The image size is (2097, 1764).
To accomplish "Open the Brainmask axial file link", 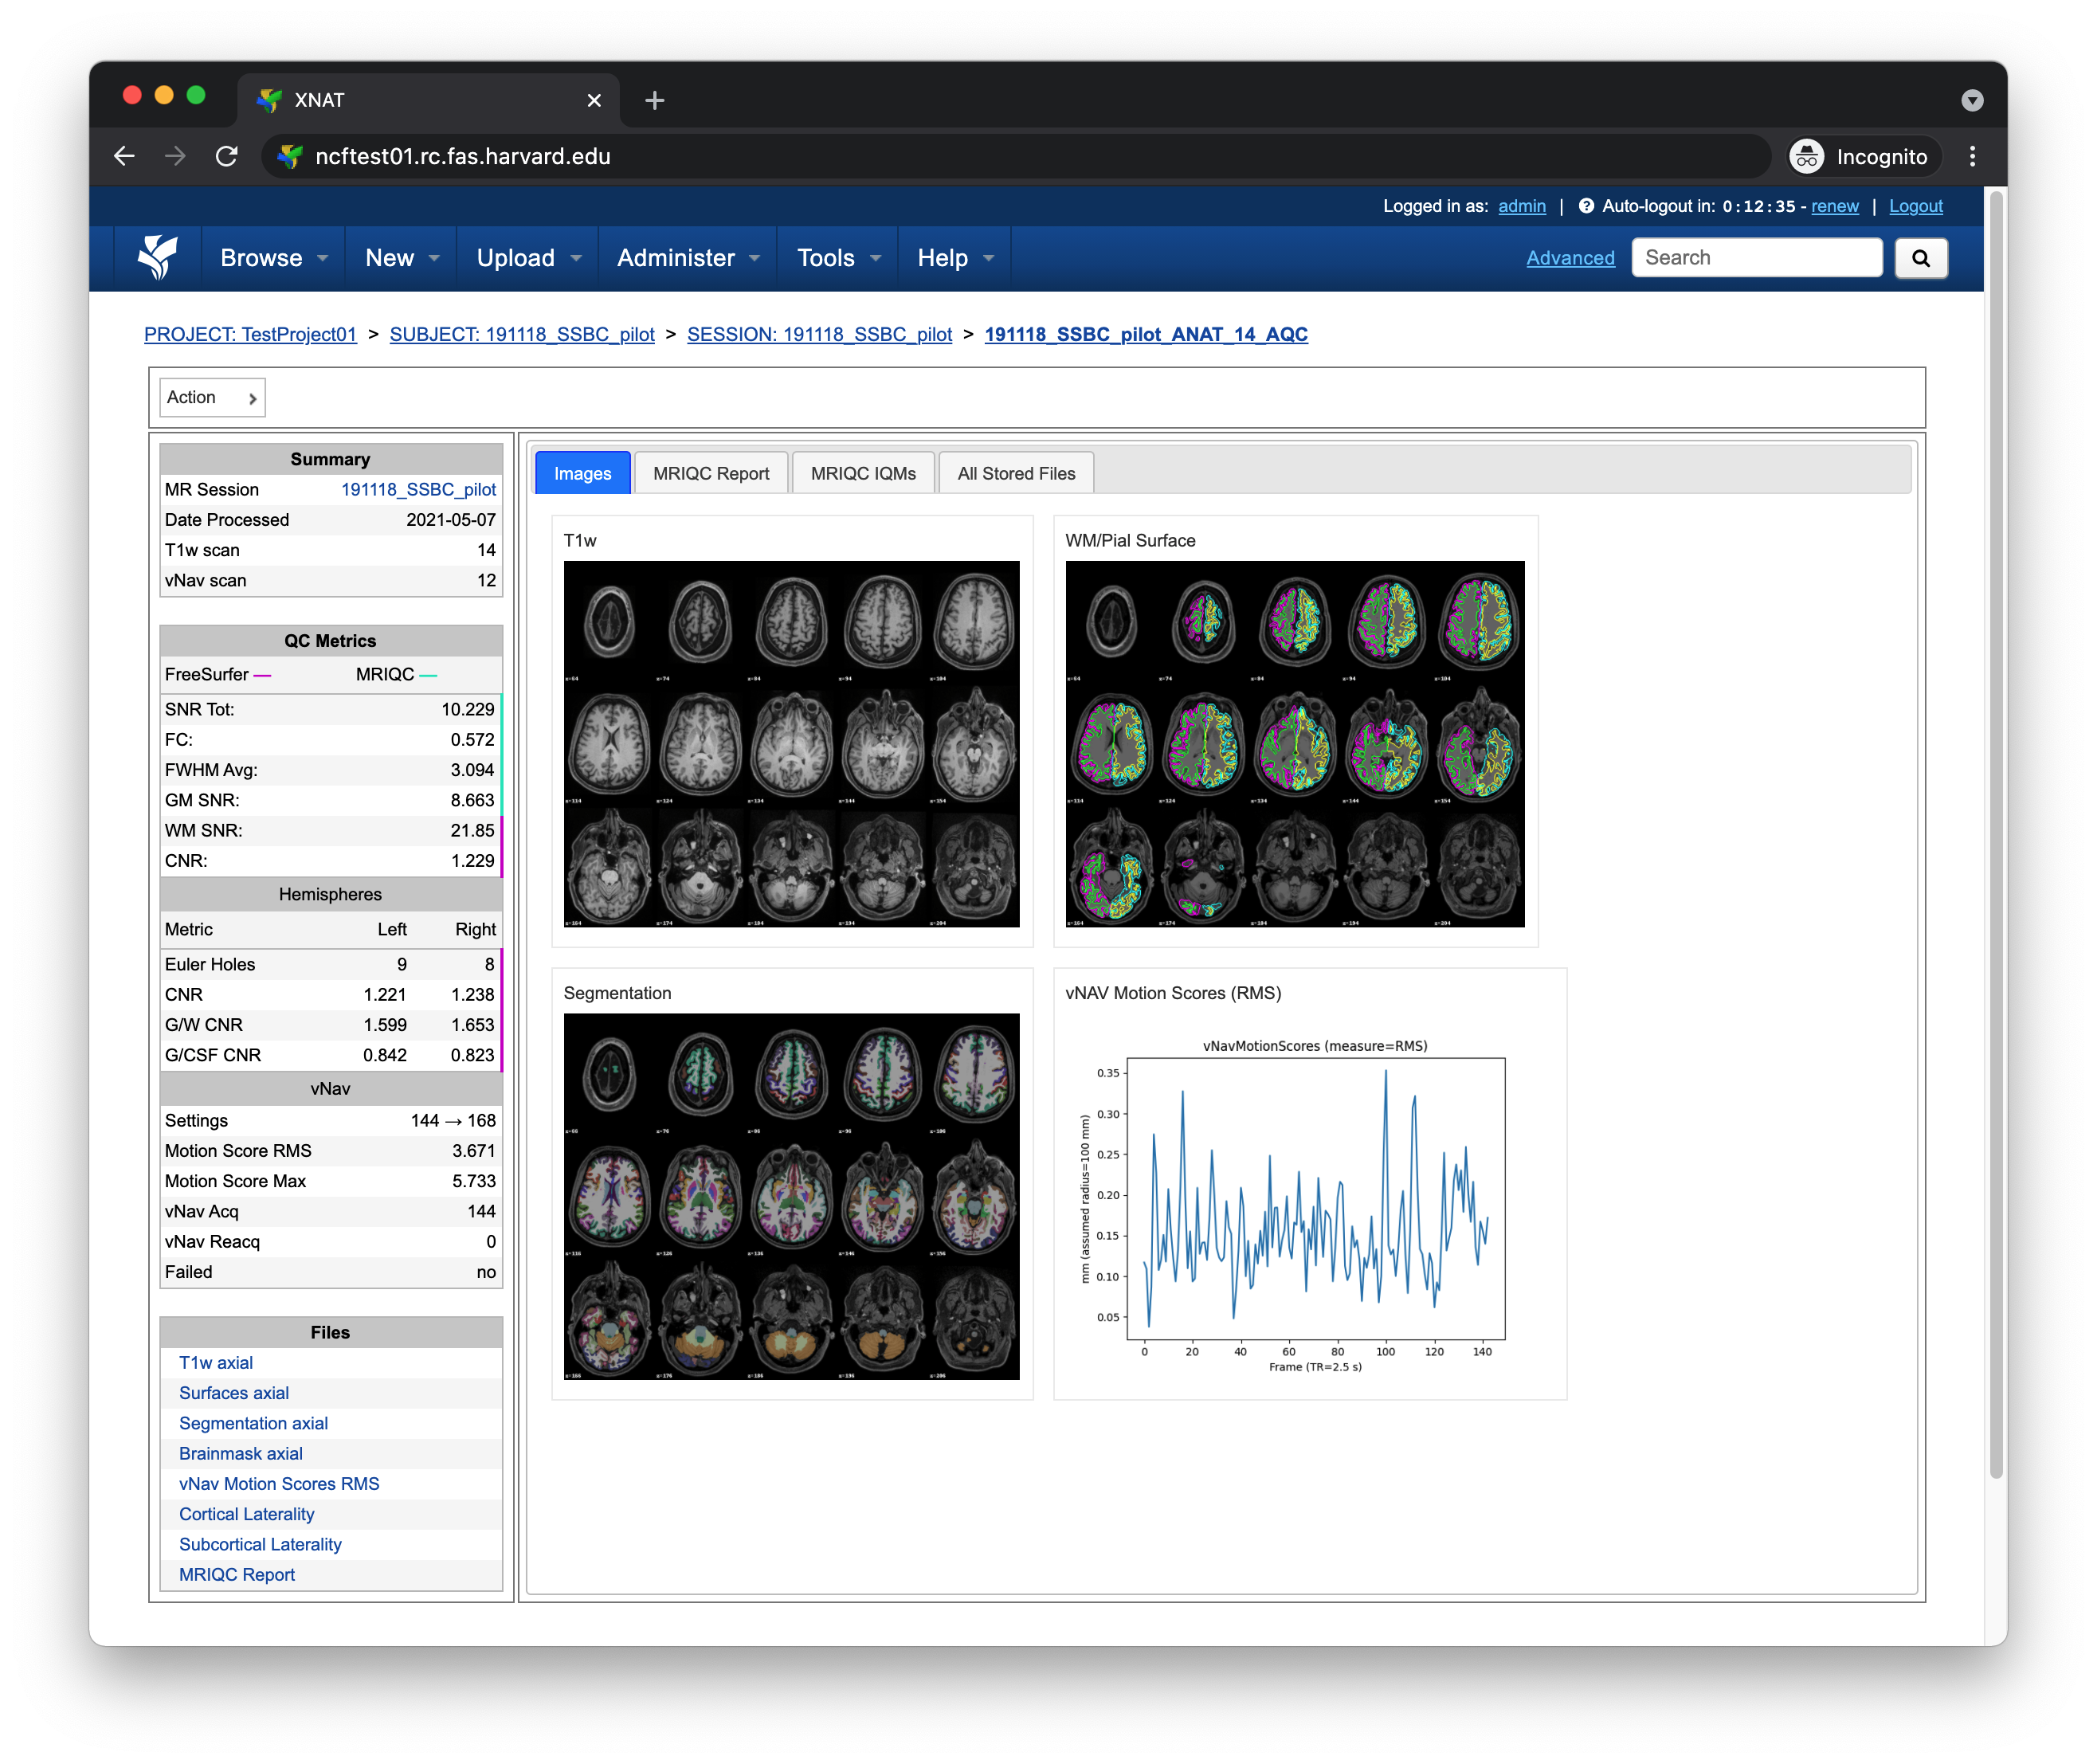I will pyautogui.click(x=241, y=1453).
